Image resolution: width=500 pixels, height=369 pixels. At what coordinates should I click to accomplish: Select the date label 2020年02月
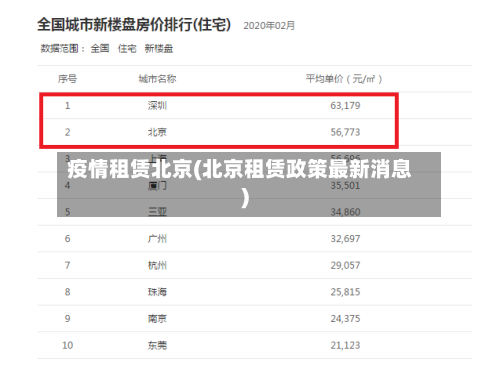269,26
